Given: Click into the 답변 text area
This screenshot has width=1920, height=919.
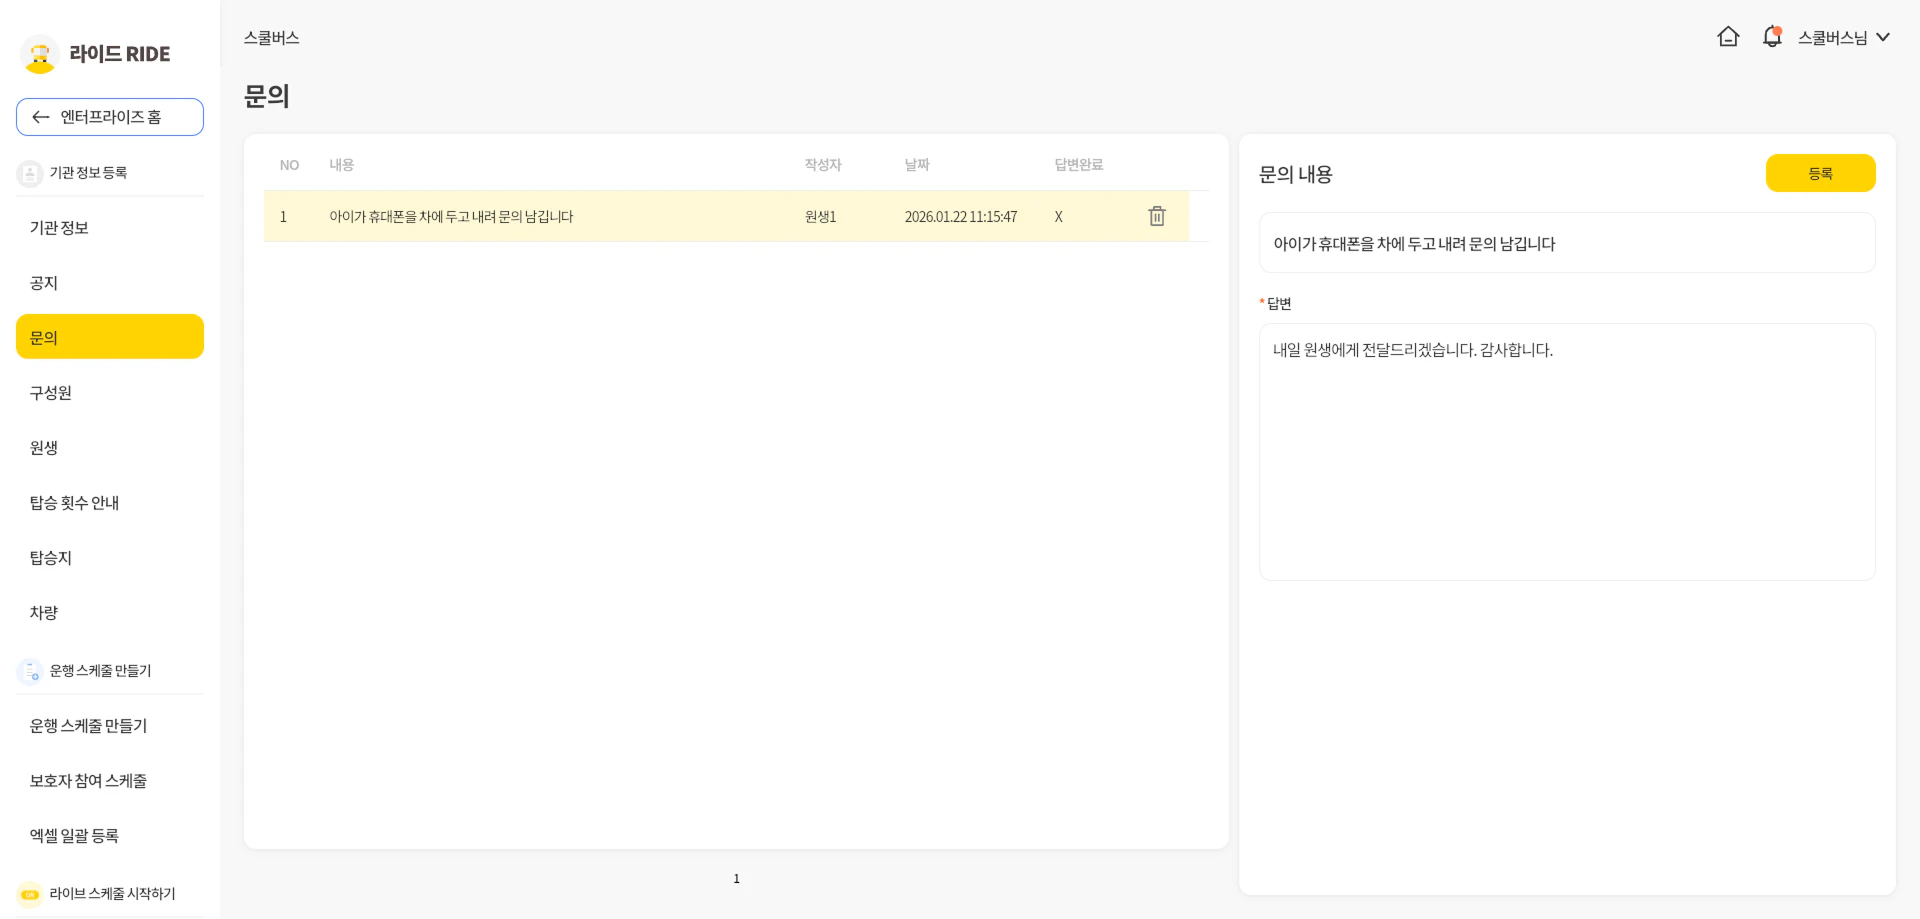Looking at the screenshot, I should point(1566,451).
